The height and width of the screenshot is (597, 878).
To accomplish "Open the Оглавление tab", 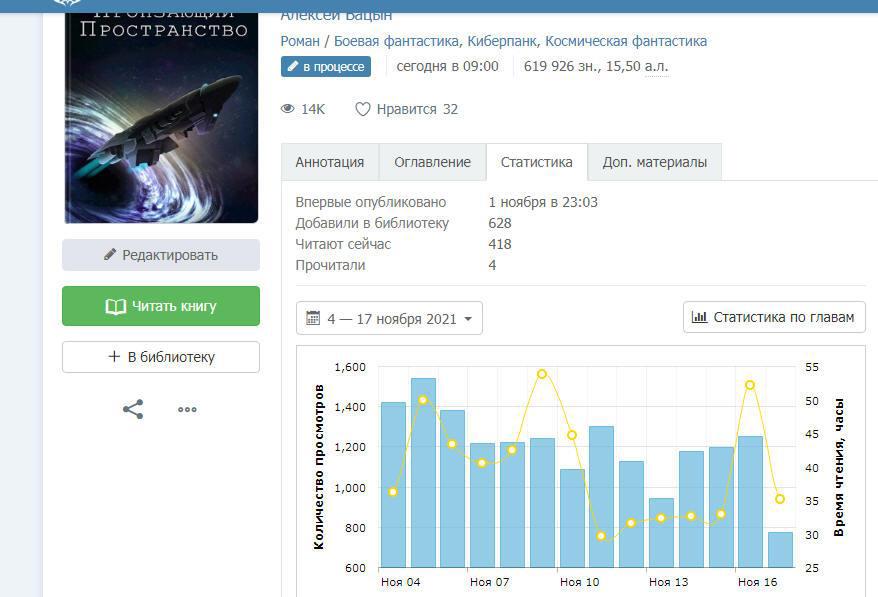I will [x=432, y=162].
